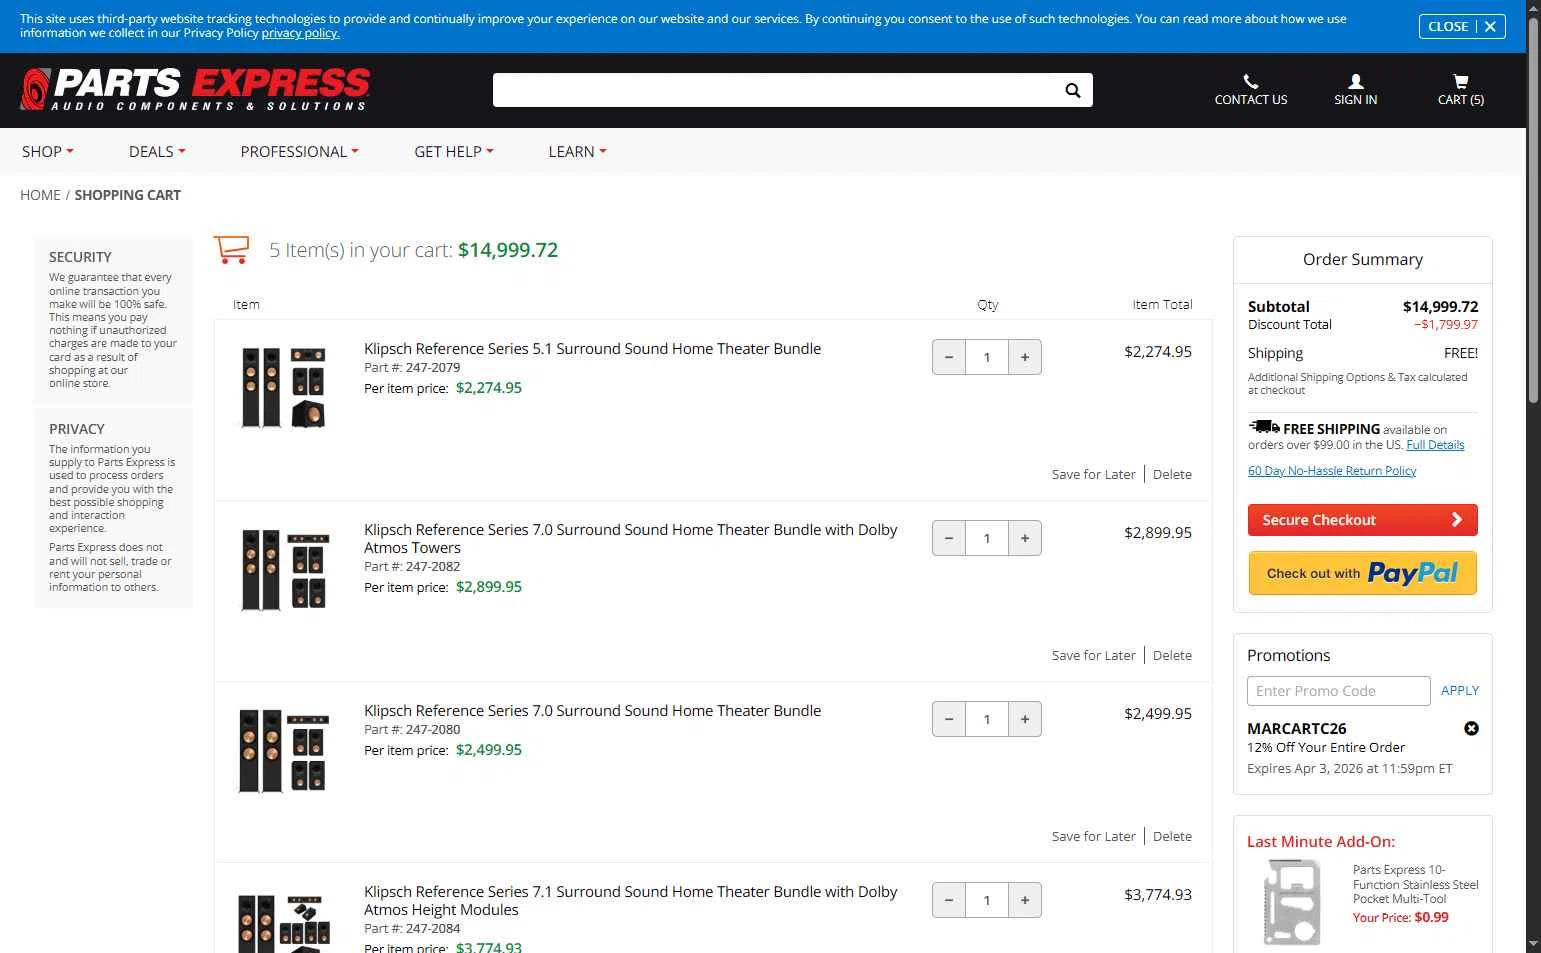Delete part 247-2080 bundle from cart

(1172, 837)
